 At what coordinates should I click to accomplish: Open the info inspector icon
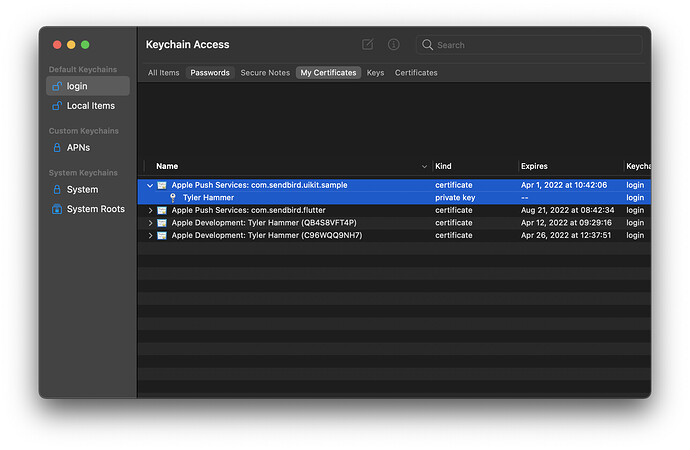tap(393, 44)
